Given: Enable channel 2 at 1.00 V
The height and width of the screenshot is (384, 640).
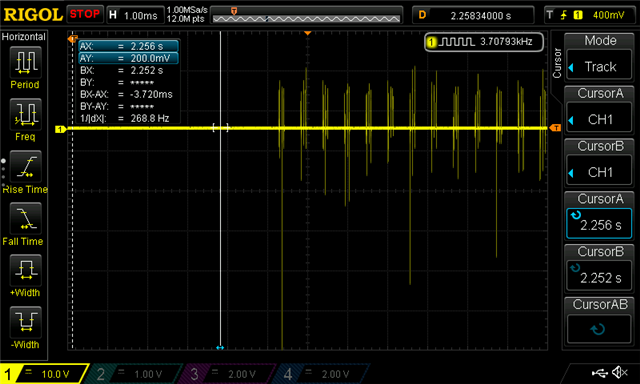Looking at the screenshot, I should pos(135,374).
